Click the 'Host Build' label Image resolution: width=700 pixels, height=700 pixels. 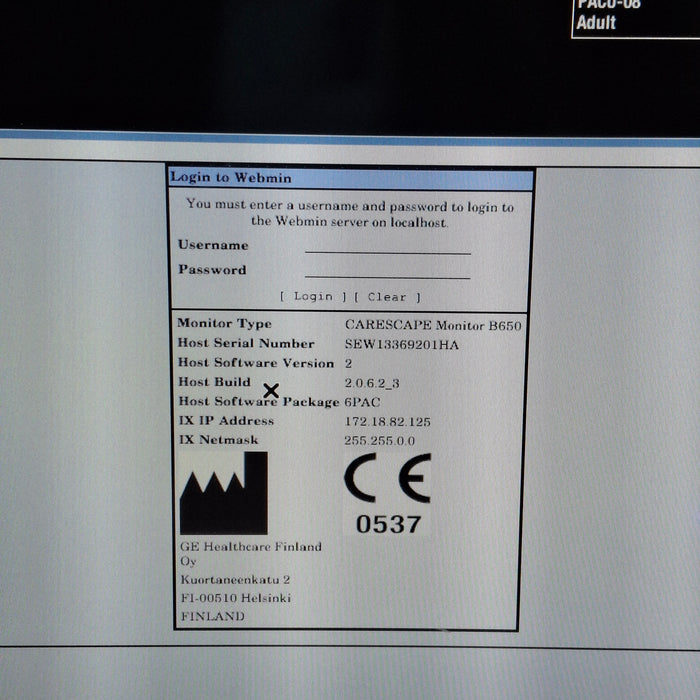(214, 382)
